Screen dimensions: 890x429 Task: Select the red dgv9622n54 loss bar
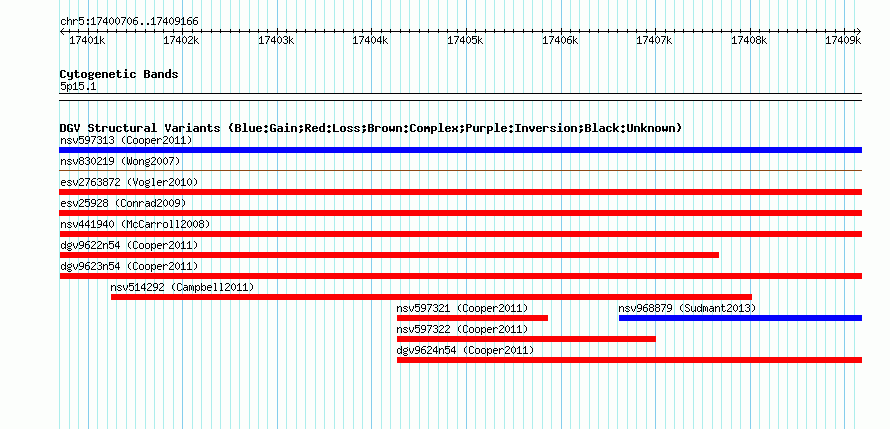click(x=389, y=255)
